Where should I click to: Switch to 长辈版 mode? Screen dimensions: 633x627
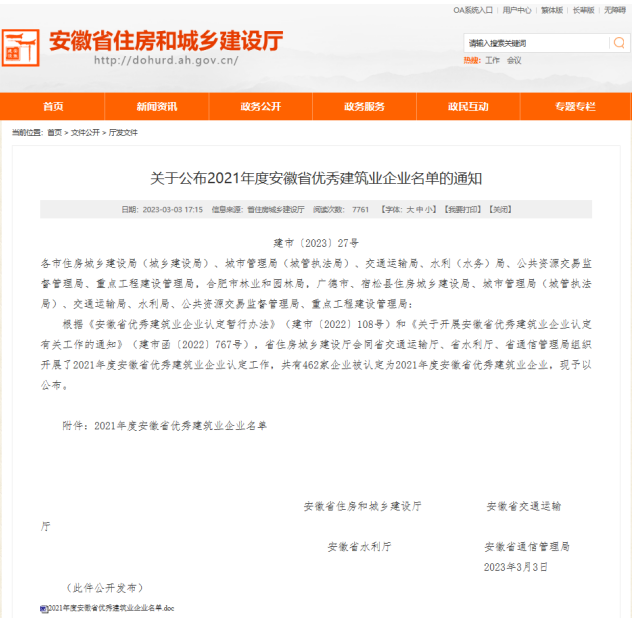point(584,10)
